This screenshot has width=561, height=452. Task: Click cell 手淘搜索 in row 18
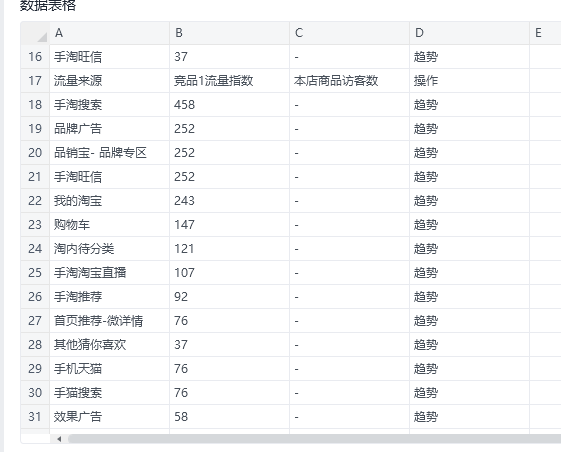[x=109, y=105]
